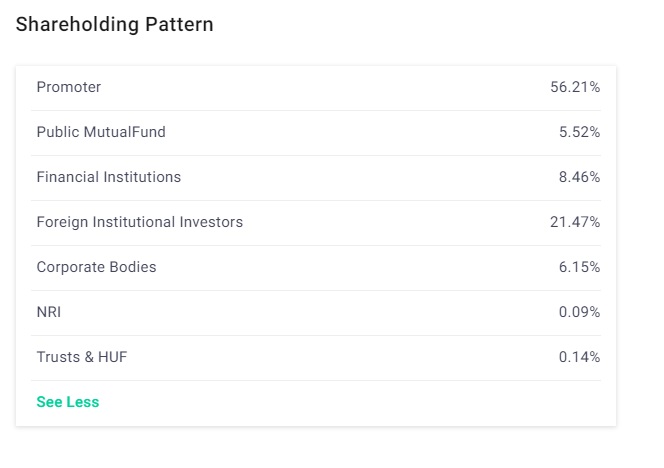Click the 5.52% percentage value
This screenshot has width=664, height=468.
(579, 132)
